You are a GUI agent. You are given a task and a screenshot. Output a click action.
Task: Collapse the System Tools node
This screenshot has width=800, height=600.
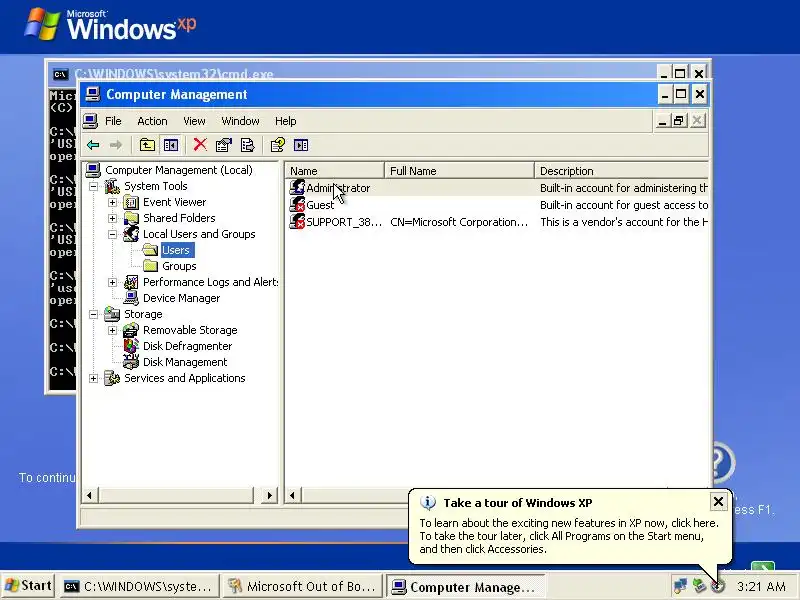tap(93, 186)
